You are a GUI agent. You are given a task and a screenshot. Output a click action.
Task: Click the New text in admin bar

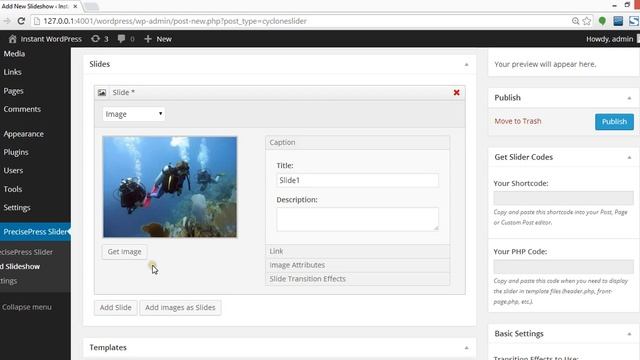click(164, 39)
